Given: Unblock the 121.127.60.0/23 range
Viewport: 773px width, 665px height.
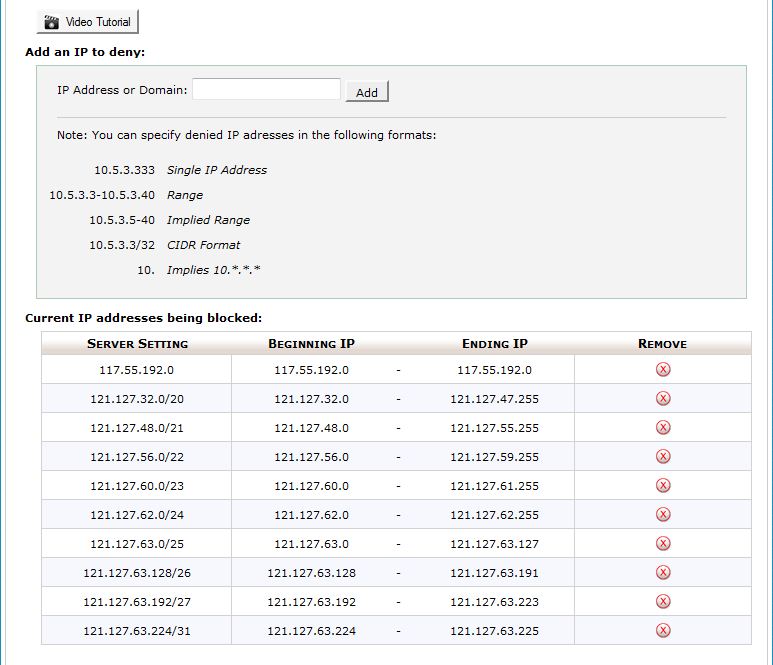Looking at the screenshot, I should [x=662, y=486].
